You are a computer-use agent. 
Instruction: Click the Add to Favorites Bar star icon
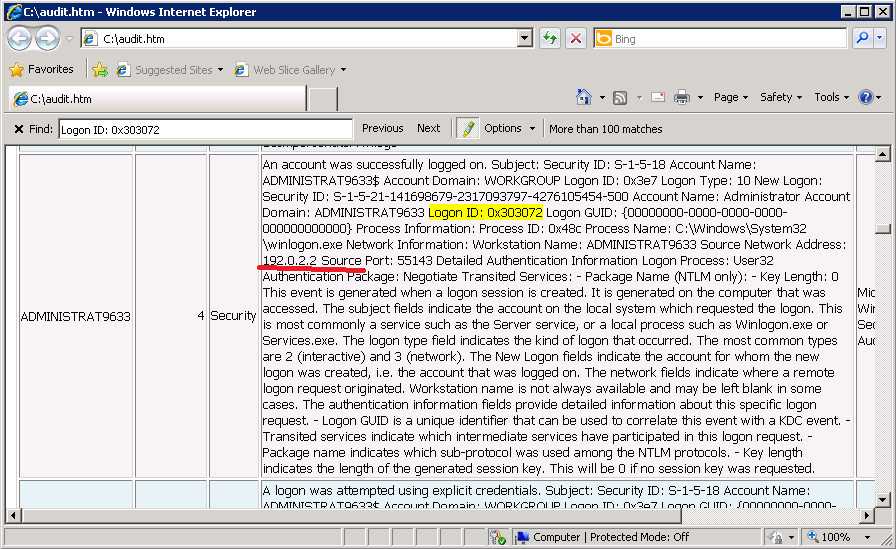[x=100, y=70]
